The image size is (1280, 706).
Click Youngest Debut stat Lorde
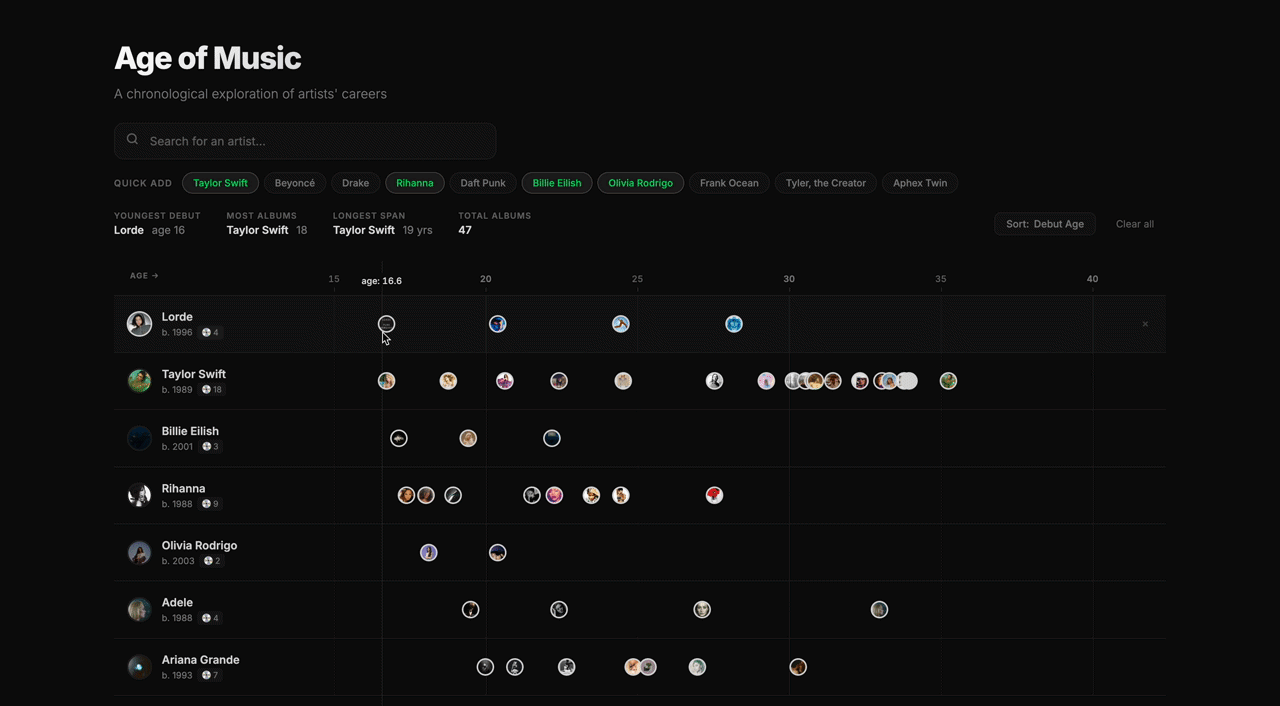pos(129,230)
